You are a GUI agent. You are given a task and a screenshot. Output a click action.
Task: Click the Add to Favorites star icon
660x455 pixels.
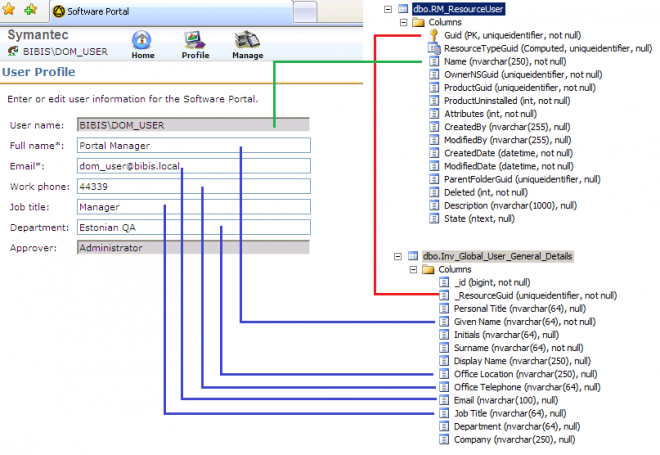point(31,9)
